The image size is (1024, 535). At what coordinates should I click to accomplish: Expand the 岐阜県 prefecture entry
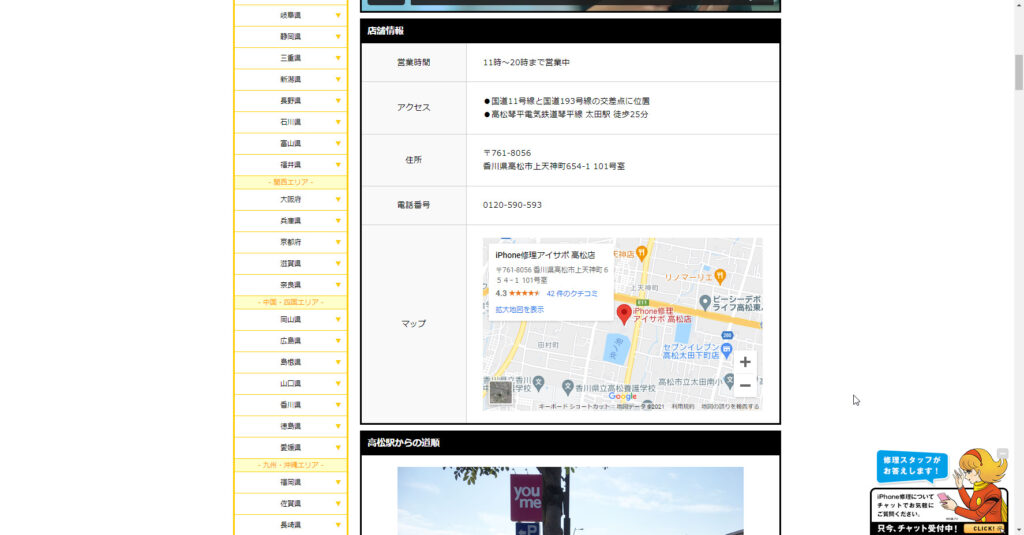click(291, 15)
